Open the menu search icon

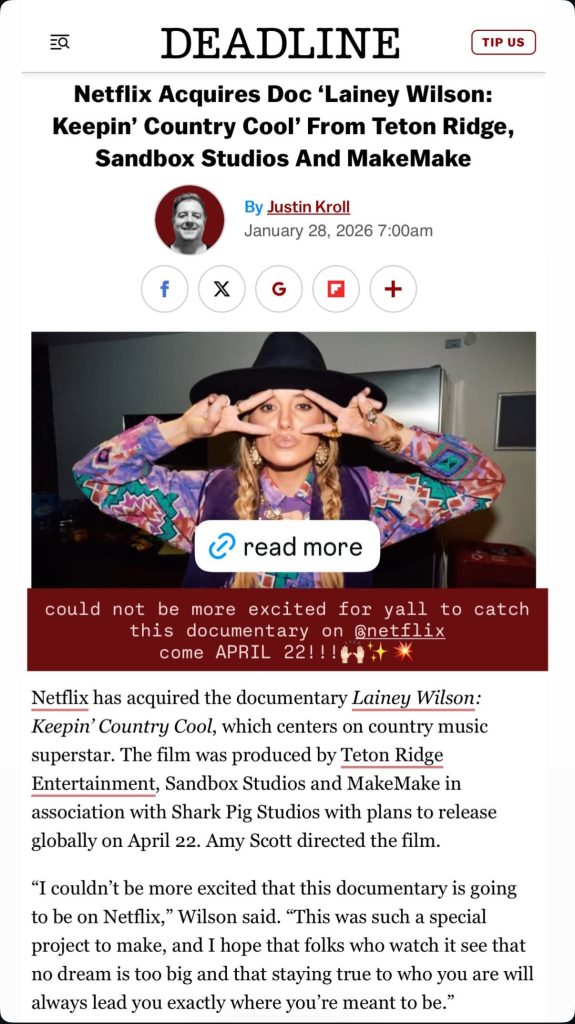pos(59,43)
